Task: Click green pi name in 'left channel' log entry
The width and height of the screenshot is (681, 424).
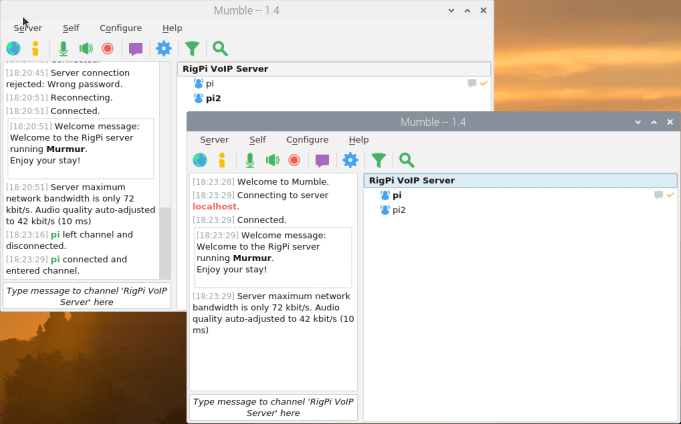Action: pyautogui.click(x=55, y=235)
